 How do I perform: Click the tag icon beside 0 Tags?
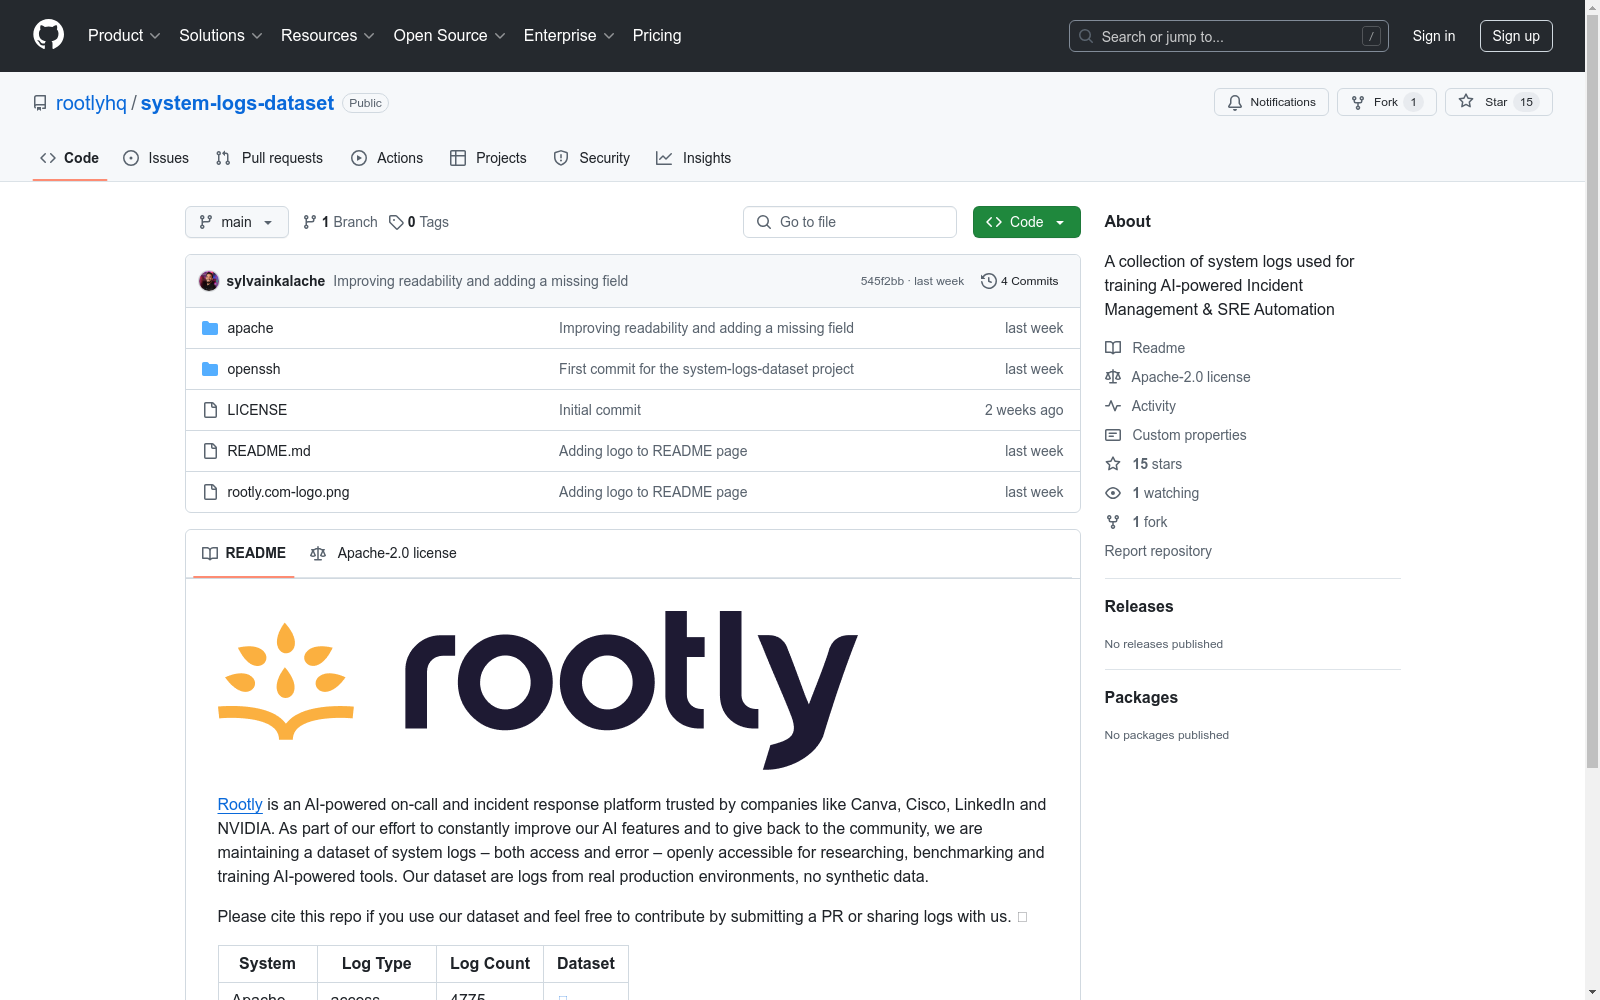pyautogui.click(x=396, y=222)
